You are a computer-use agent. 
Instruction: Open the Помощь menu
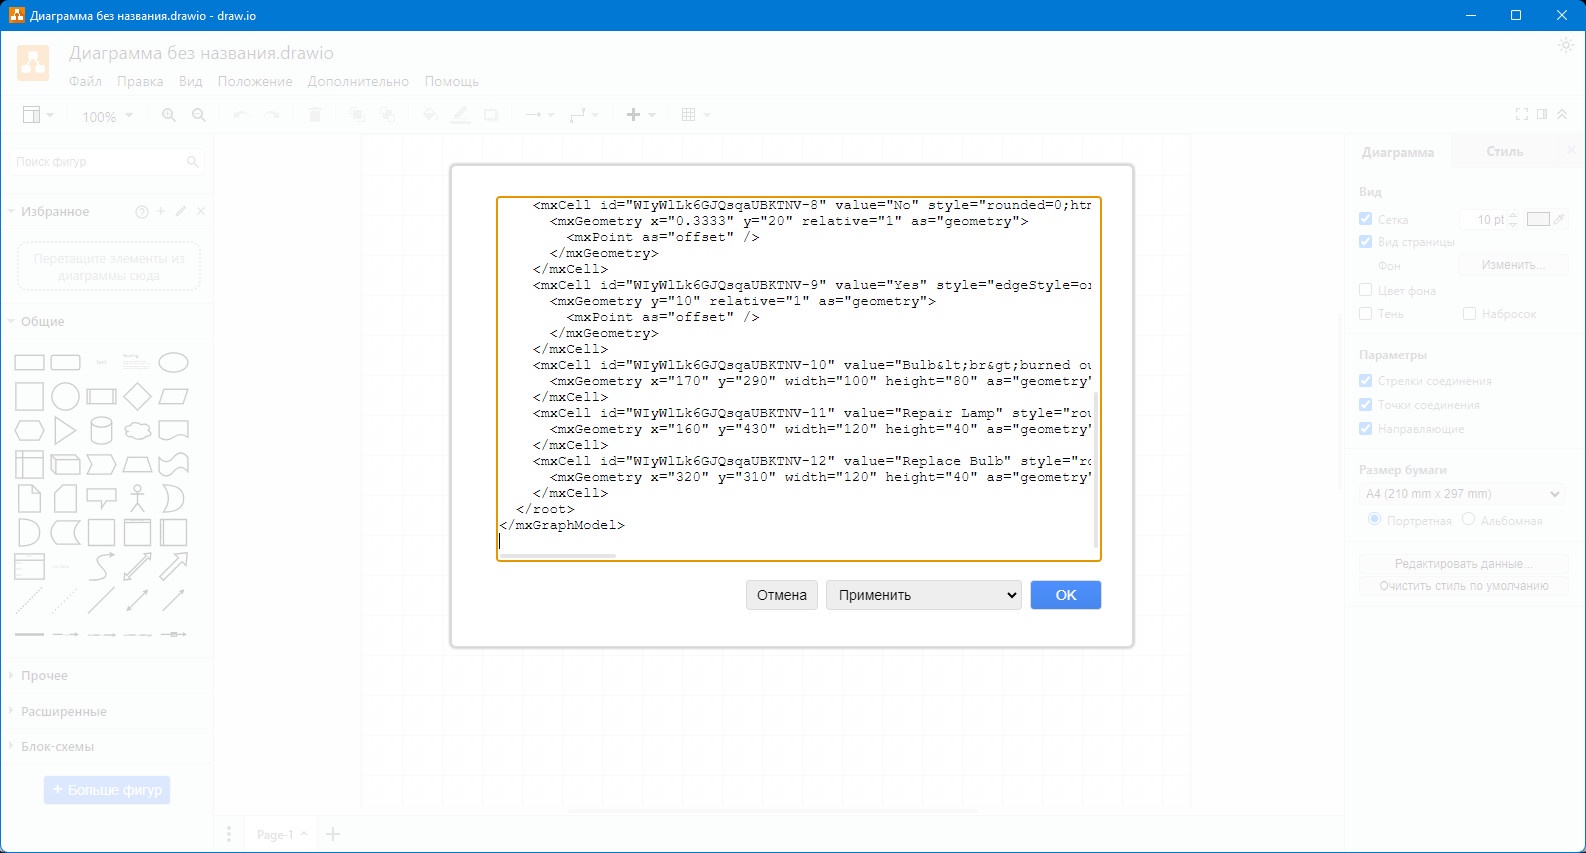[451, 81]
